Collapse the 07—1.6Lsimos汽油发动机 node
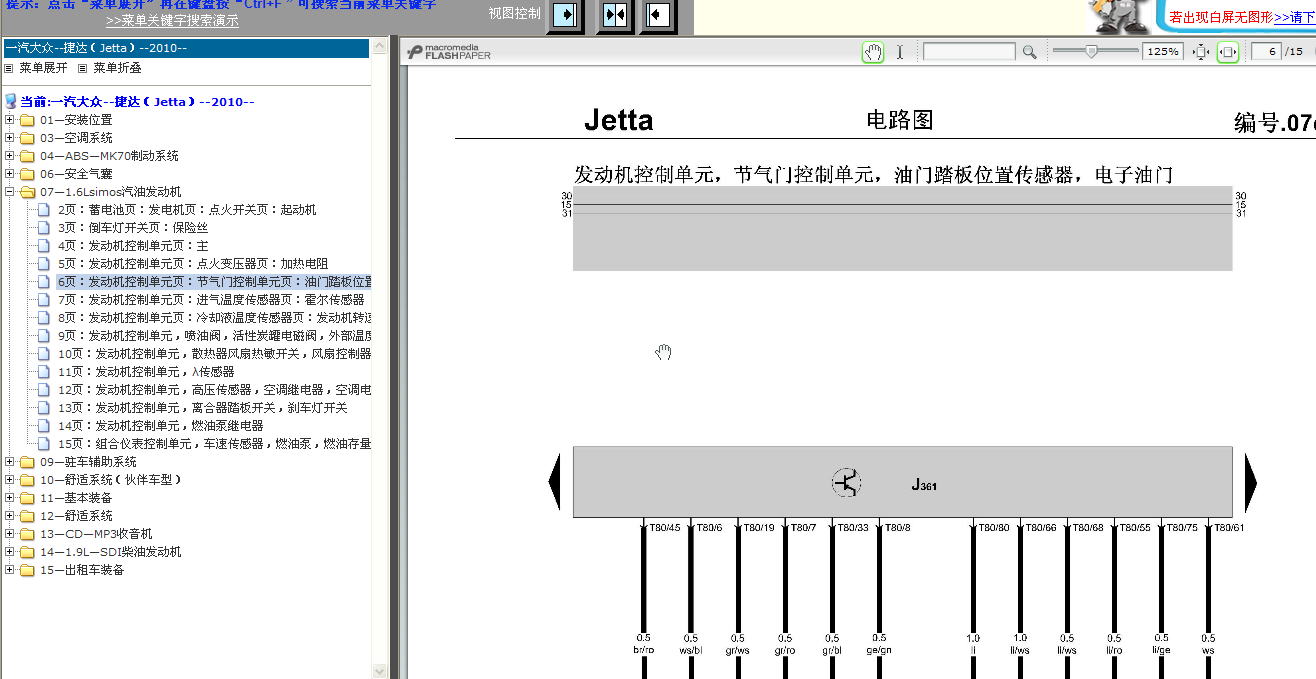 (10, 192)
